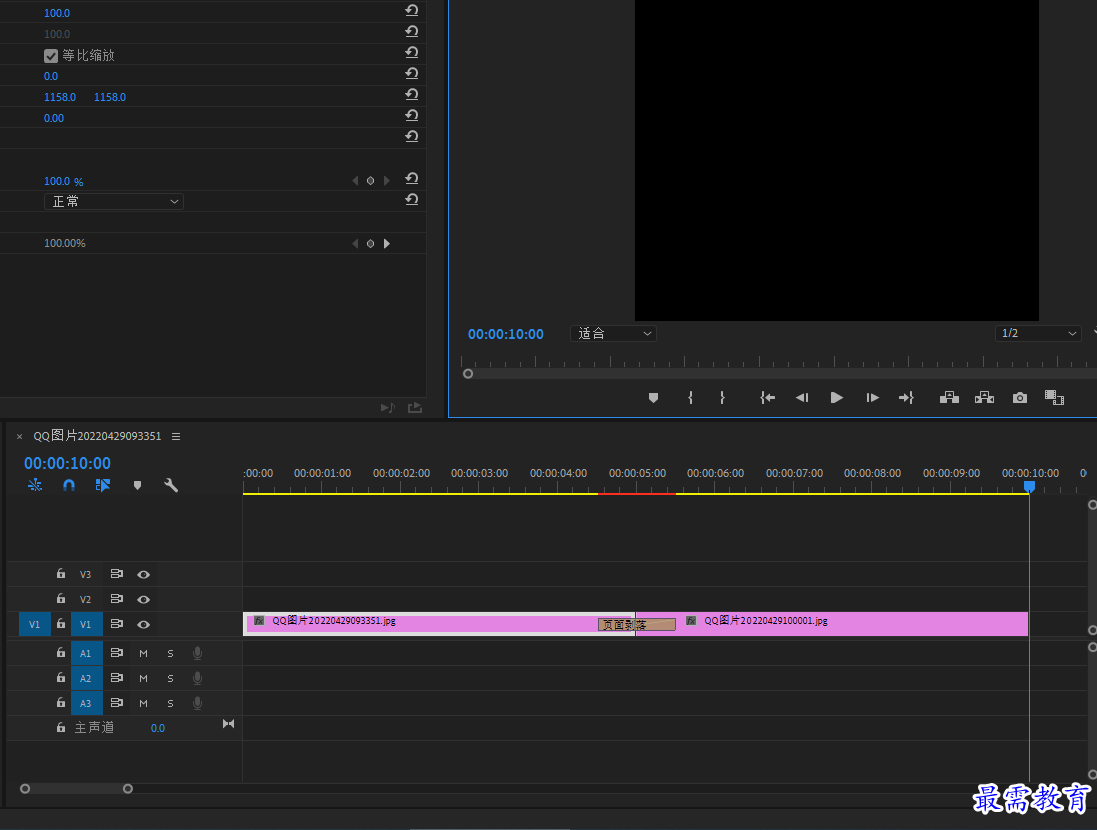This screenshot has width=1097, height=830.
Task: Open the Comparison View button
Action: coord(1054,398)
